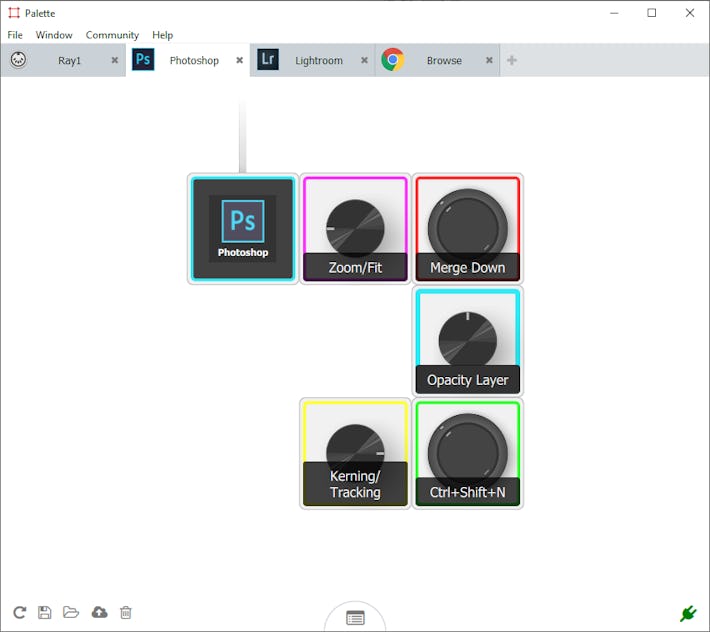This screenshot has width=710, height=632.
Task: Open the bottom center panel list icon
Action: pos(355,618)
